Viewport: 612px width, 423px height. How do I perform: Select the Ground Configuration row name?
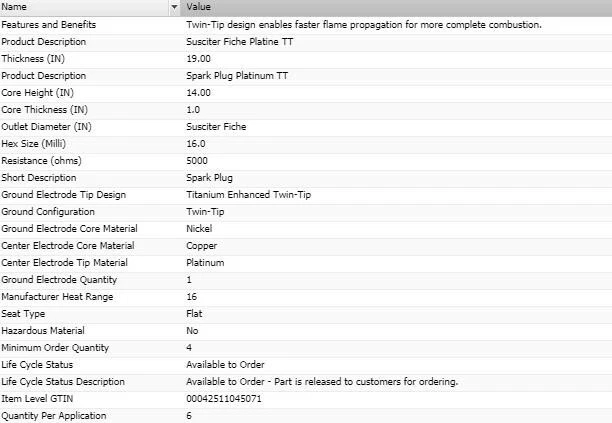click(x=48, y=212)
